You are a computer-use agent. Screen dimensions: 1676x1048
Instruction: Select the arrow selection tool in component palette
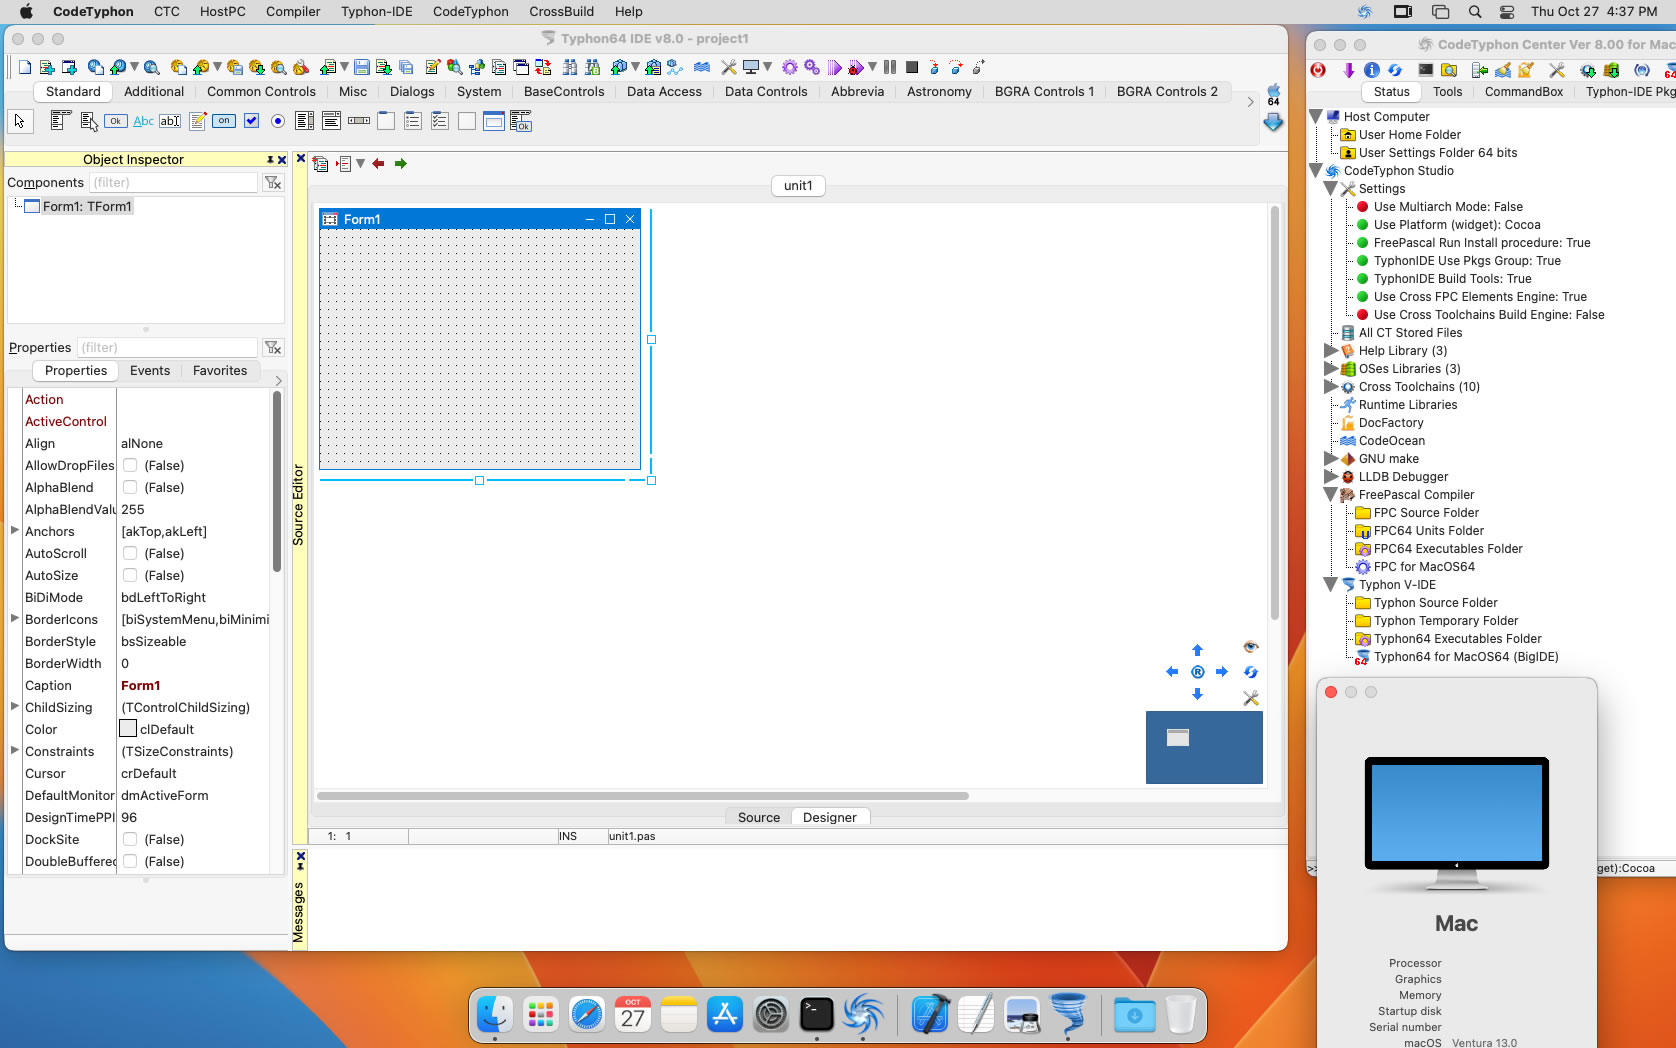click(19, 121)
